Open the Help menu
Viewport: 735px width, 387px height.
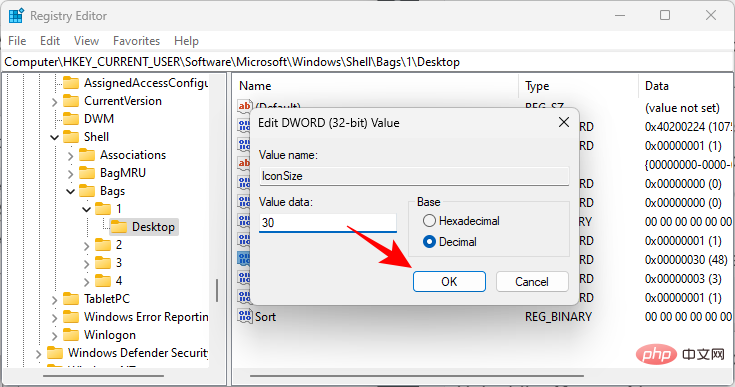(186, 41)
